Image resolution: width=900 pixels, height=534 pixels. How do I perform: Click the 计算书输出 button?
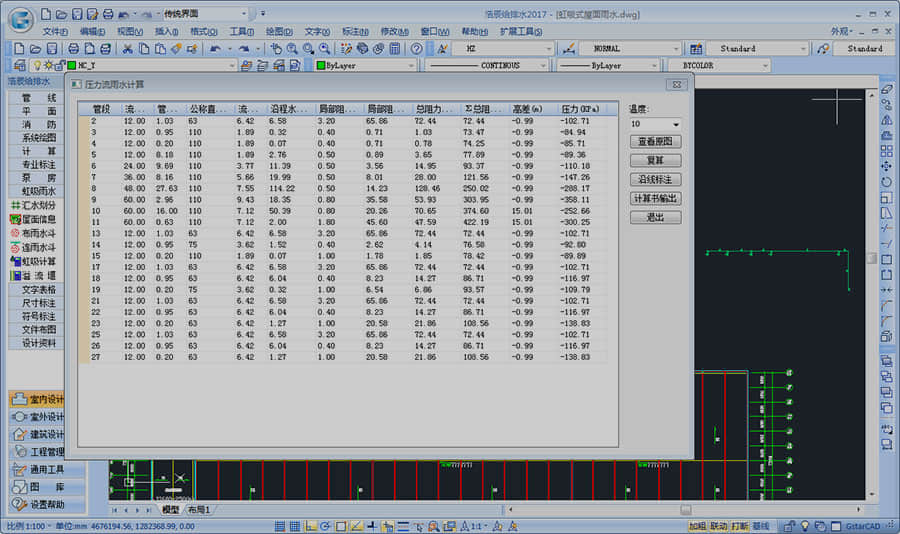(x=655, y=198)
